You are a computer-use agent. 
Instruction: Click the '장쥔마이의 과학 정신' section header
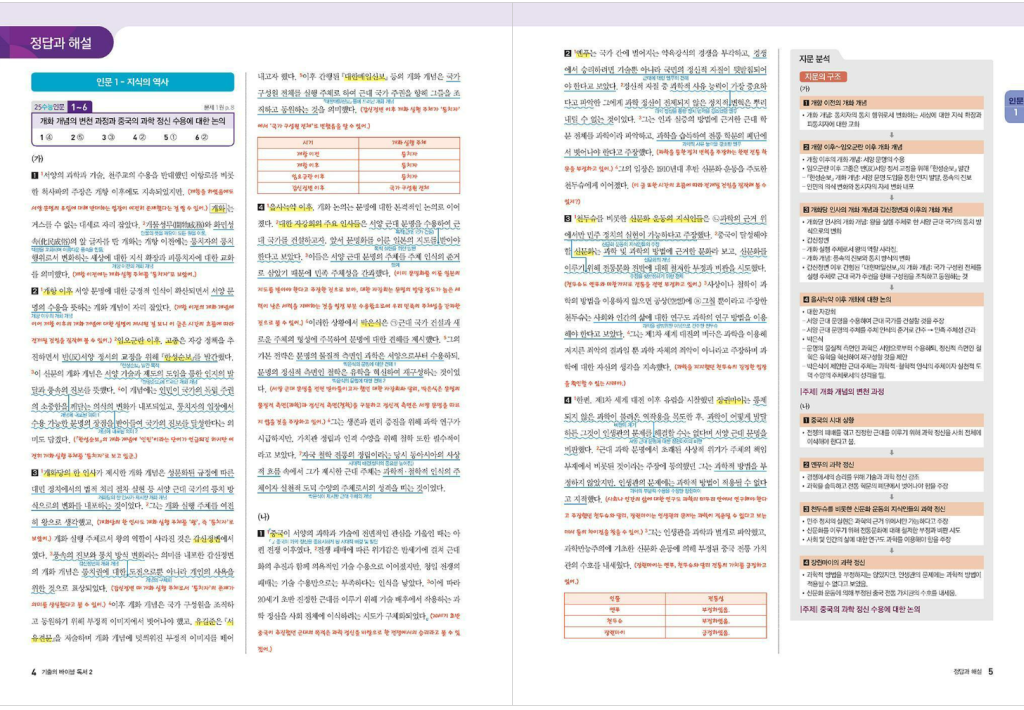click(891, 562)
